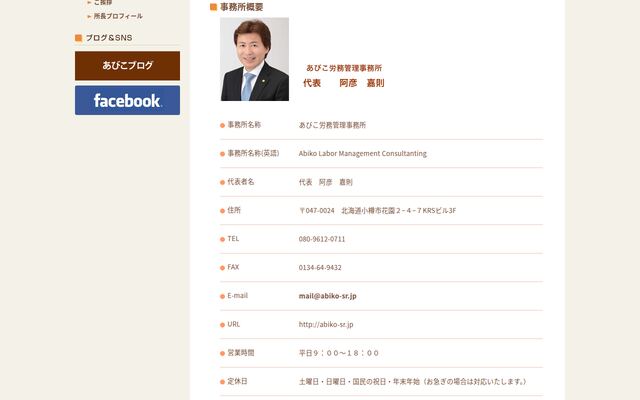The height and width of the screenshot is (400, 640).
Task: Click the 住所 row label
Action: click(234, 211)
